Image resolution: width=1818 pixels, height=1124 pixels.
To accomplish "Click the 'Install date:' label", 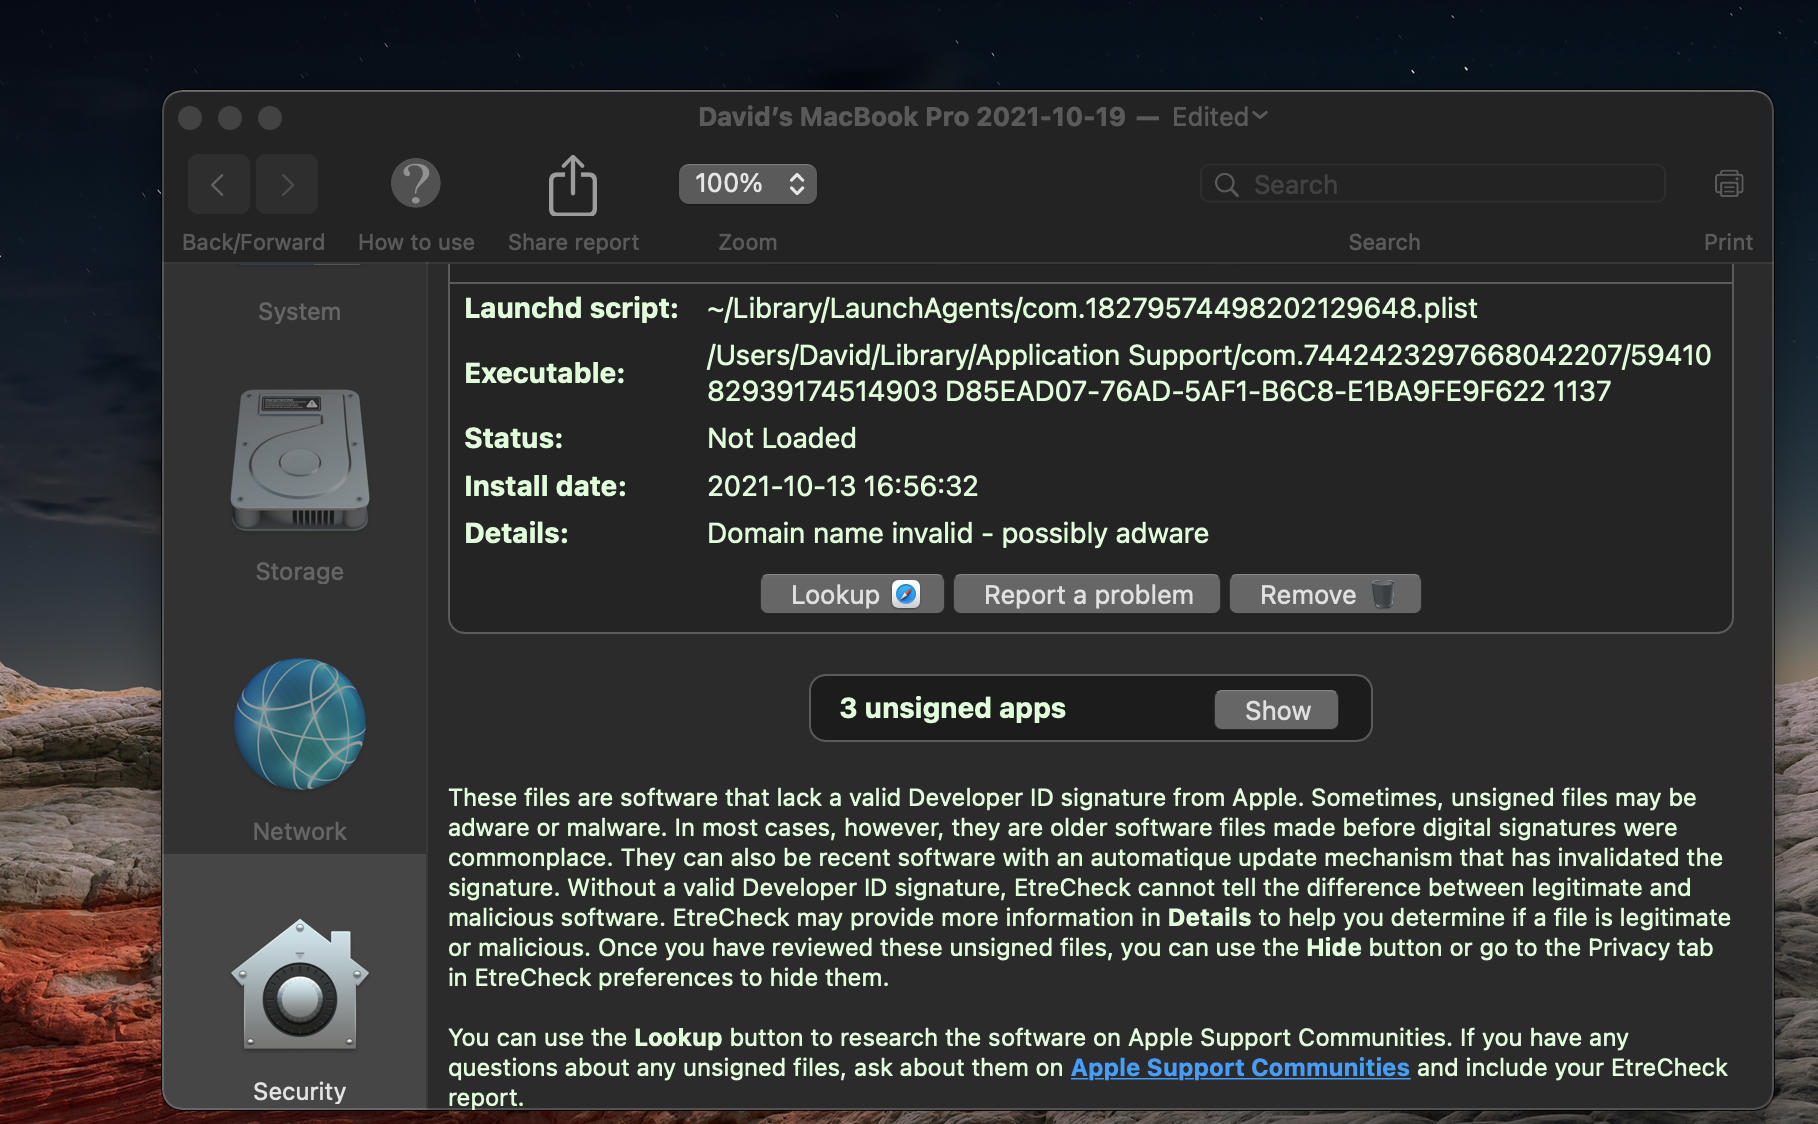I will tap(545, 486).
